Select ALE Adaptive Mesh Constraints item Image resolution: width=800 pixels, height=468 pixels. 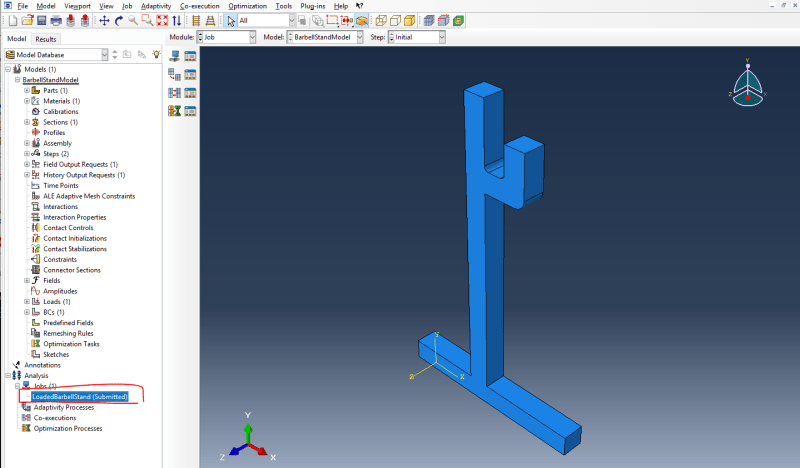pos(89,196)
